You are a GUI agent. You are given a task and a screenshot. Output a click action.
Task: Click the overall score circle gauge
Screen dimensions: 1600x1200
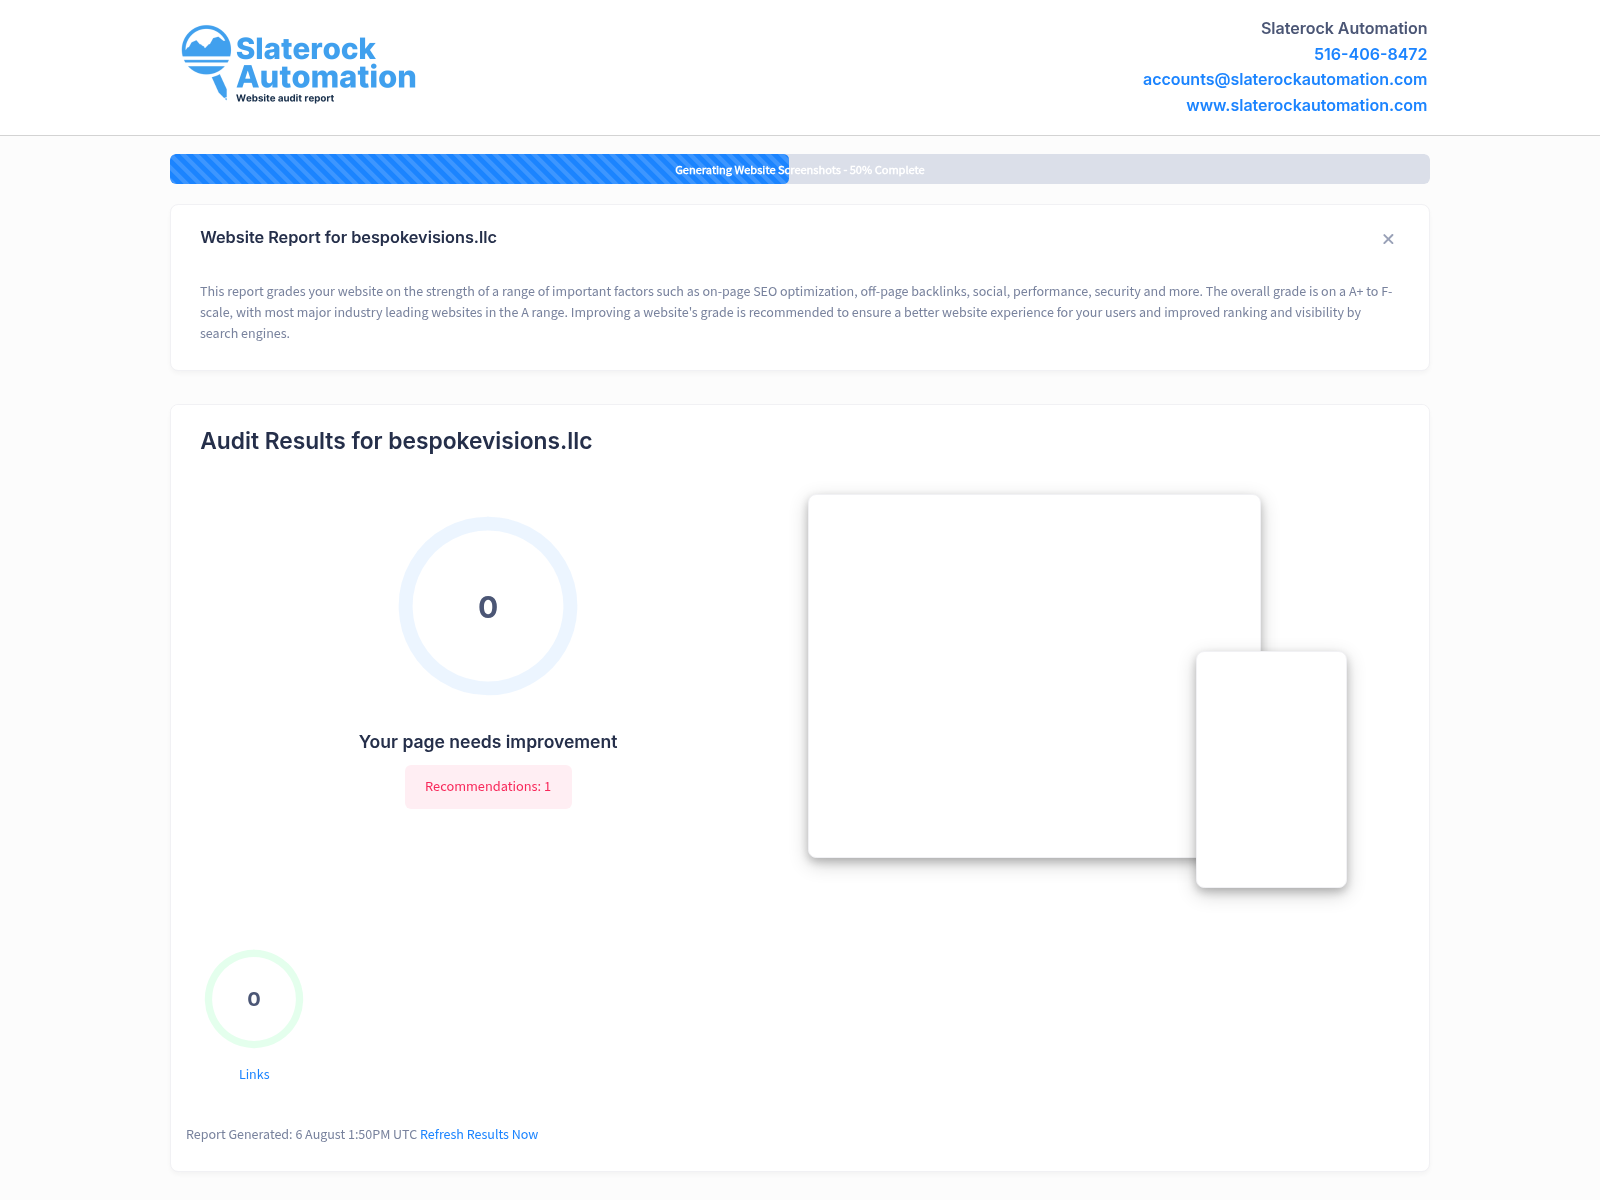[x=488, y=606]
